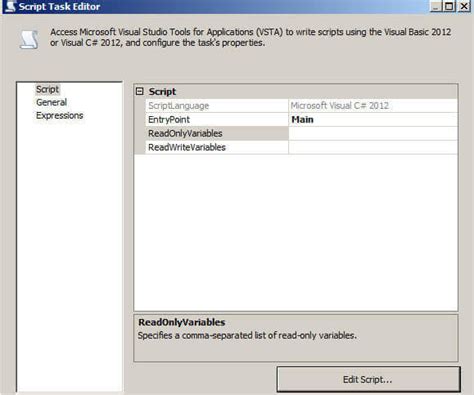Select the Script page in left list
Image resolution: width=474 pixels, height=395 pixels.
pos(47,89)
